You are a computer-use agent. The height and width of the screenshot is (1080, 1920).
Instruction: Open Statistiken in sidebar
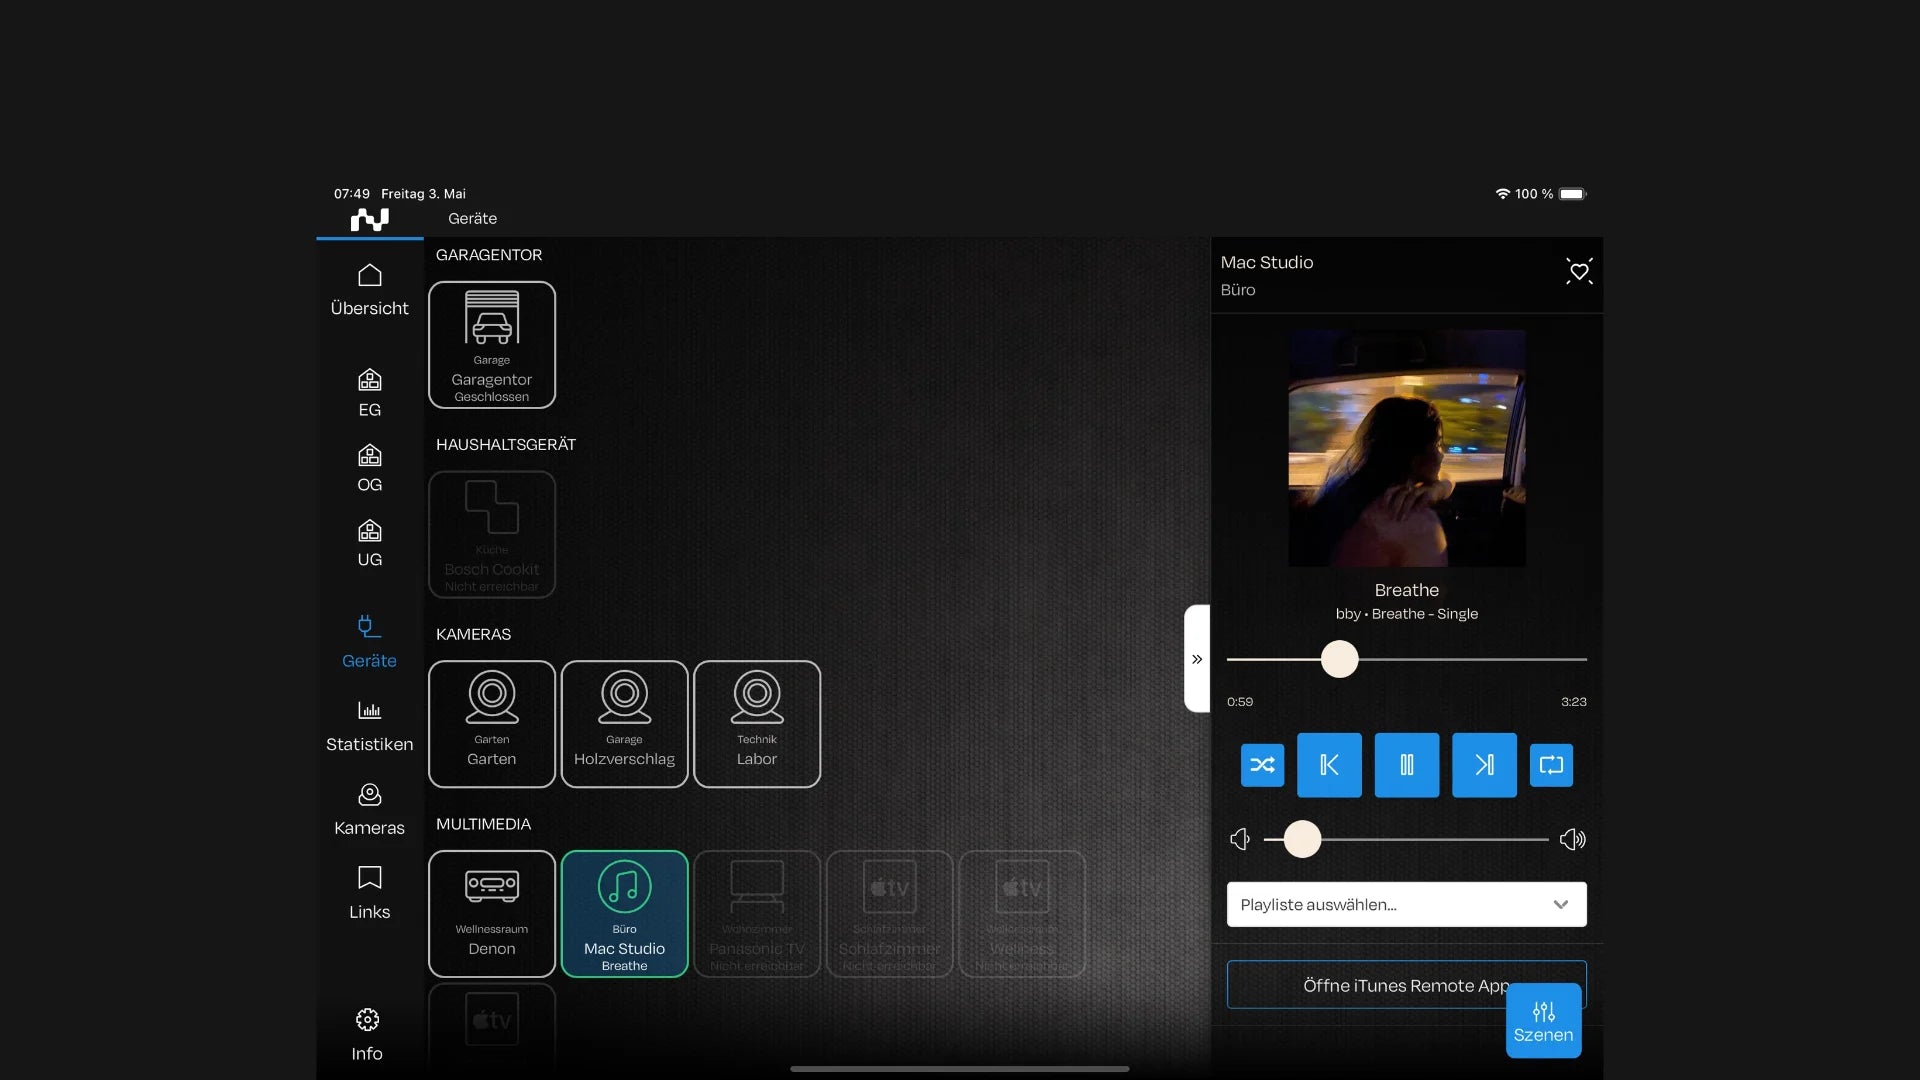point(369,726)
